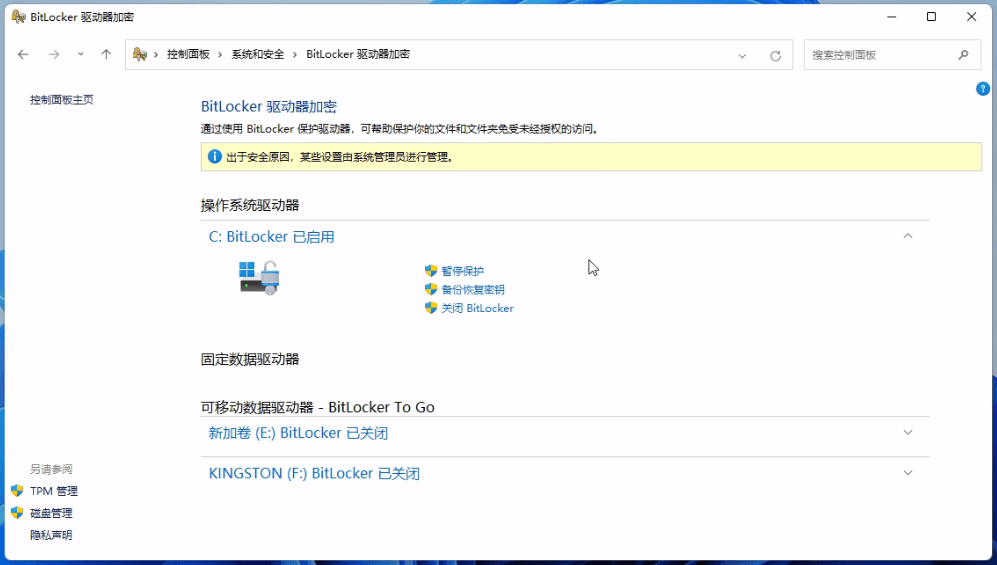Click 暂停保护 link
This screenshot has height=565, width=997.
pyautogui.click(x=462, y=271)
